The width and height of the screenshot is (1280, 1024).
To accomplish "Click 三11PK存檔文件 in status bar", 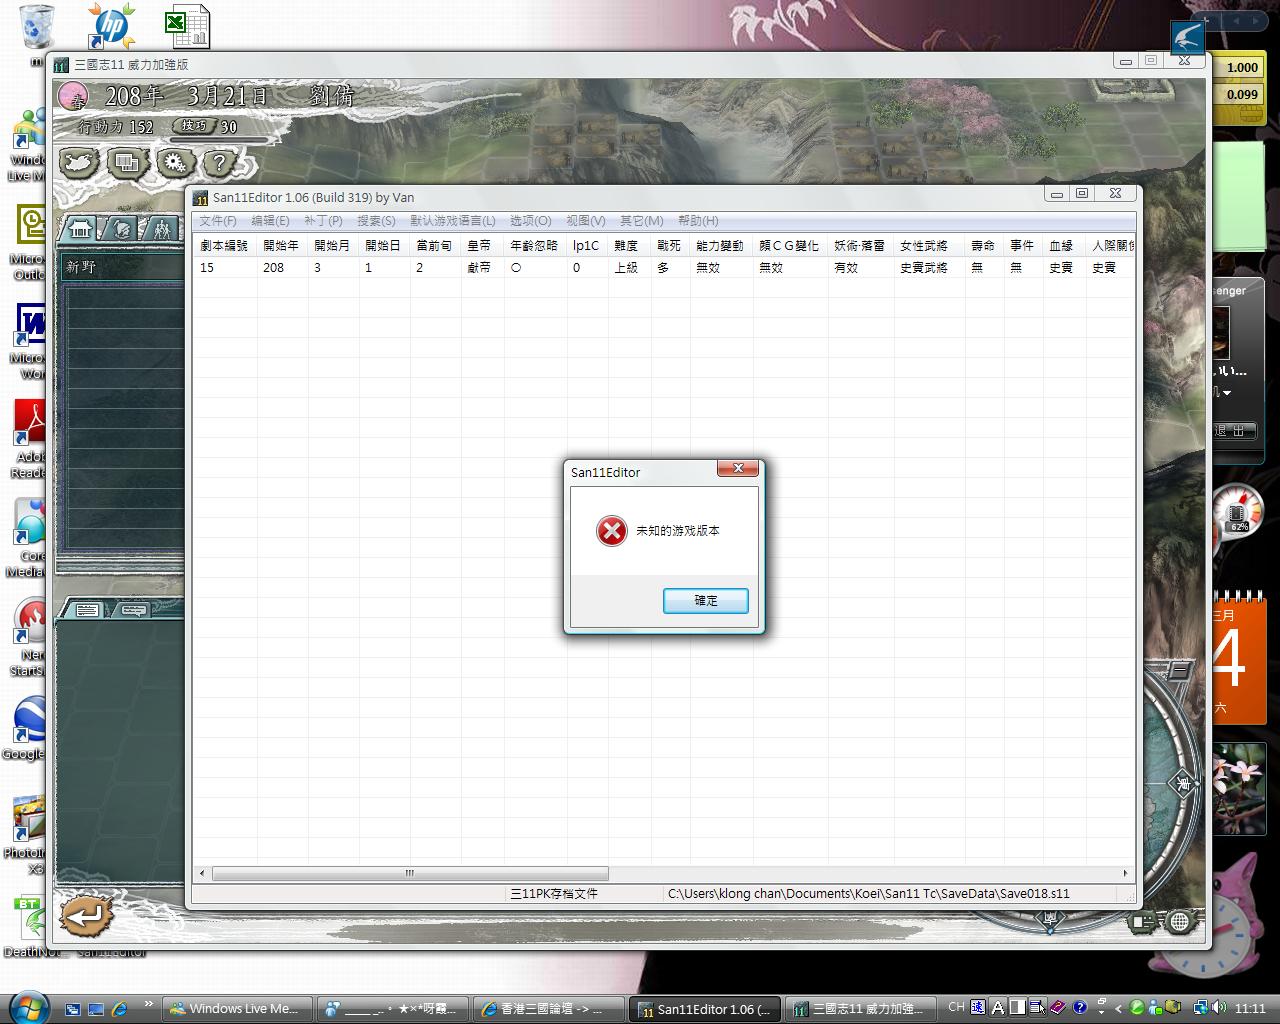I will click(554, 894).
